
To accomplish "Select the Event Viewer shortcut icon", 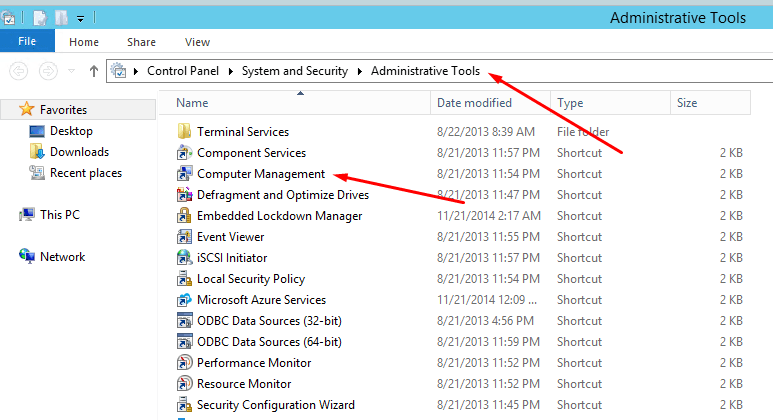I will pos(184,237).
